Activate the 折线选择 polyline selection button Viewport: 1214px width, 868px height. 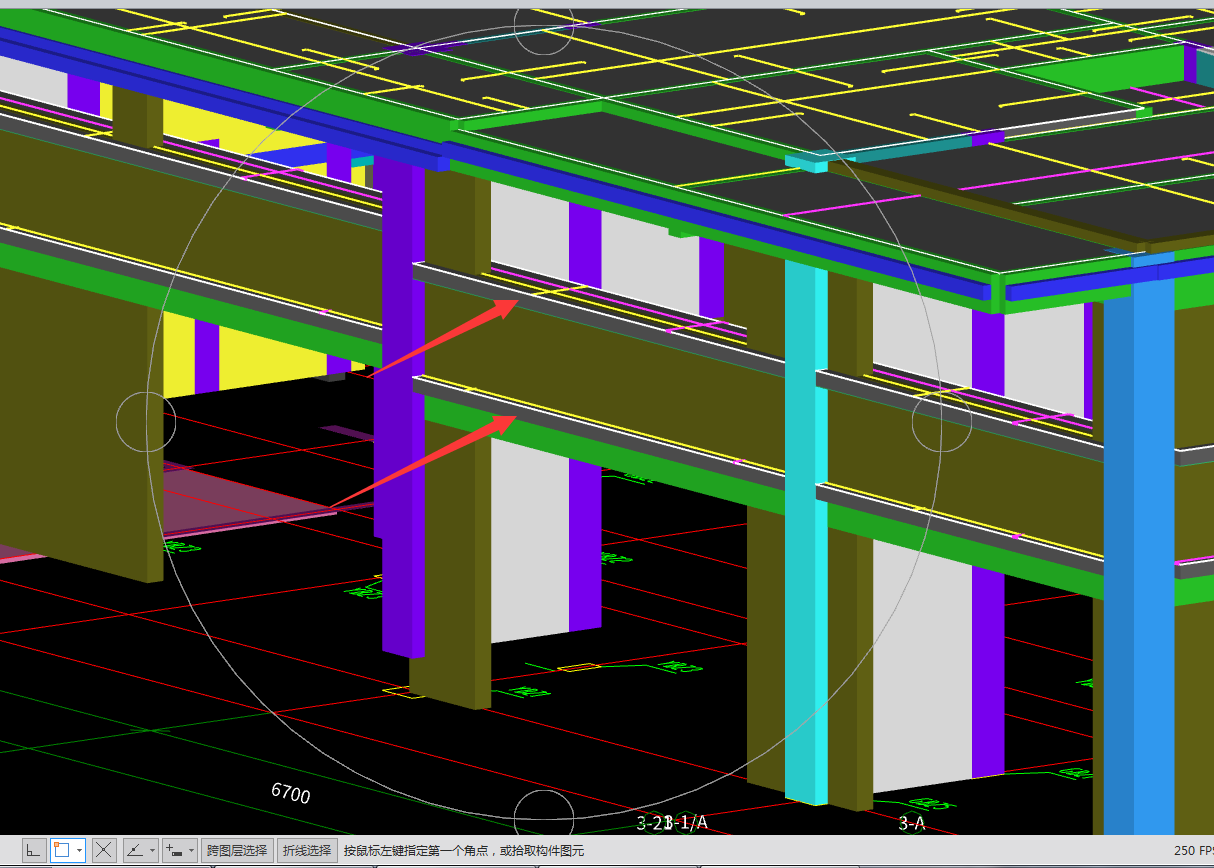tap(306, 850)
